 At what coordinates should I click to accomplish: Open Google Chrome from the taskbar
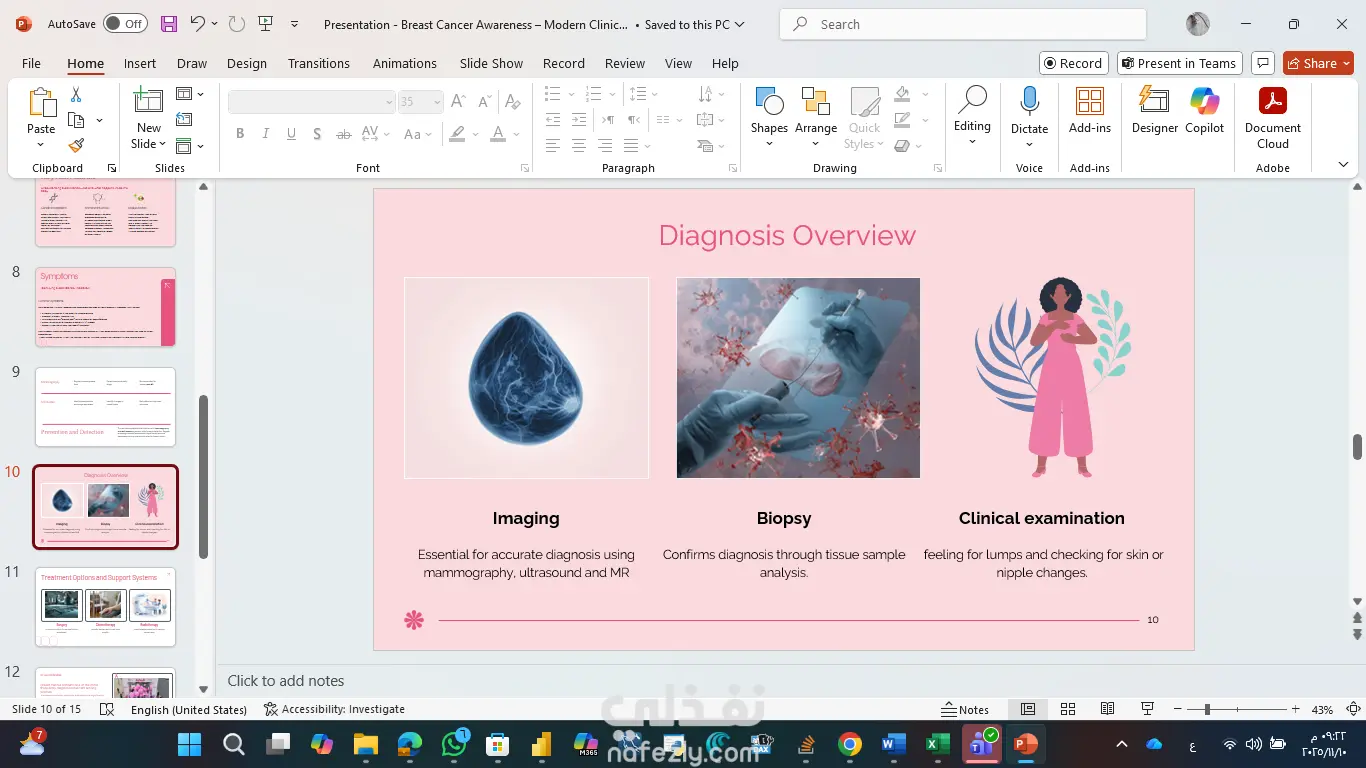coord(850,744)
